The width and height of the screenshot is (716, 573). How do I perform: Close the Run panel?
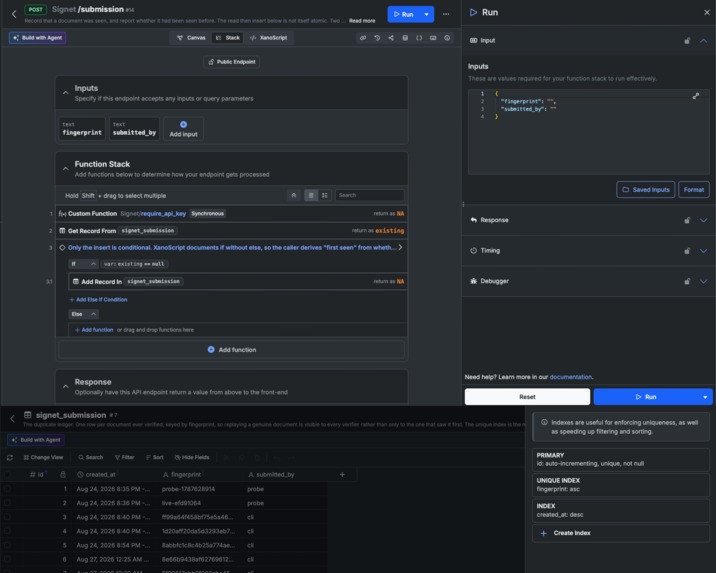(707, 12)
